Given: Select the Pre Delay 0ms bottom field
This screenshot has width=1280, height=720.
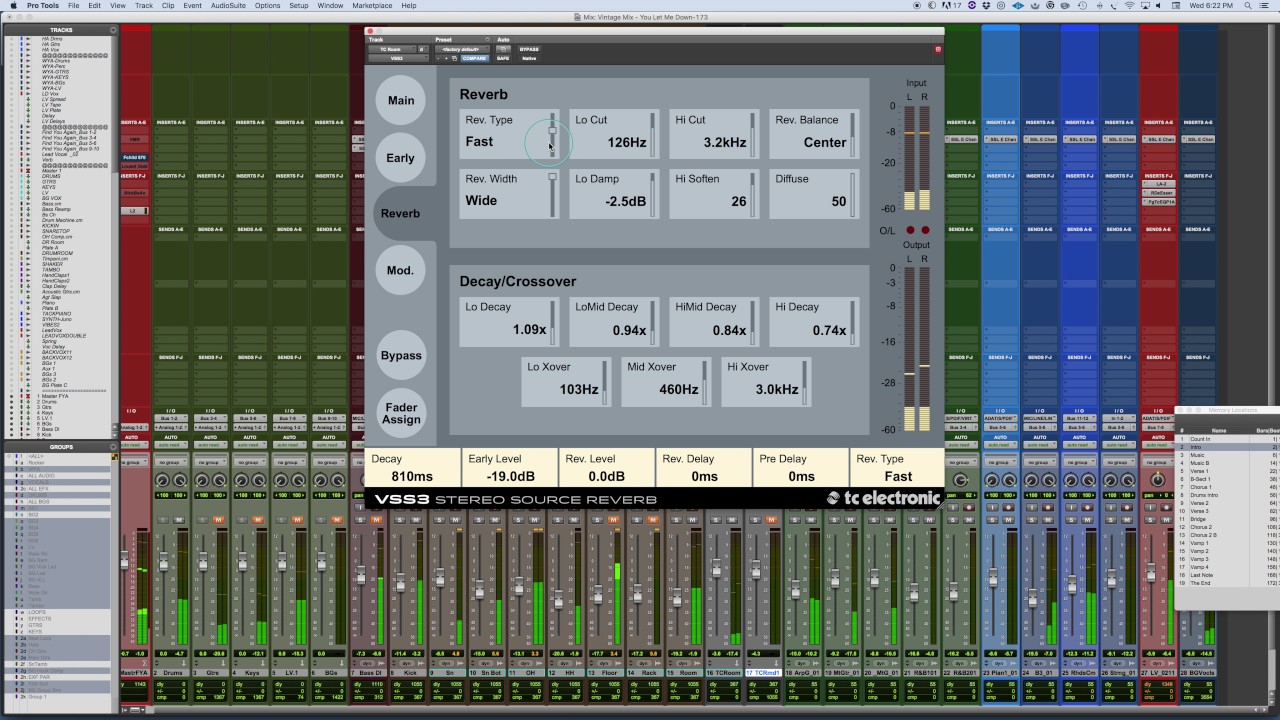Looking at the screenshot, I should [x=801, y=467].
